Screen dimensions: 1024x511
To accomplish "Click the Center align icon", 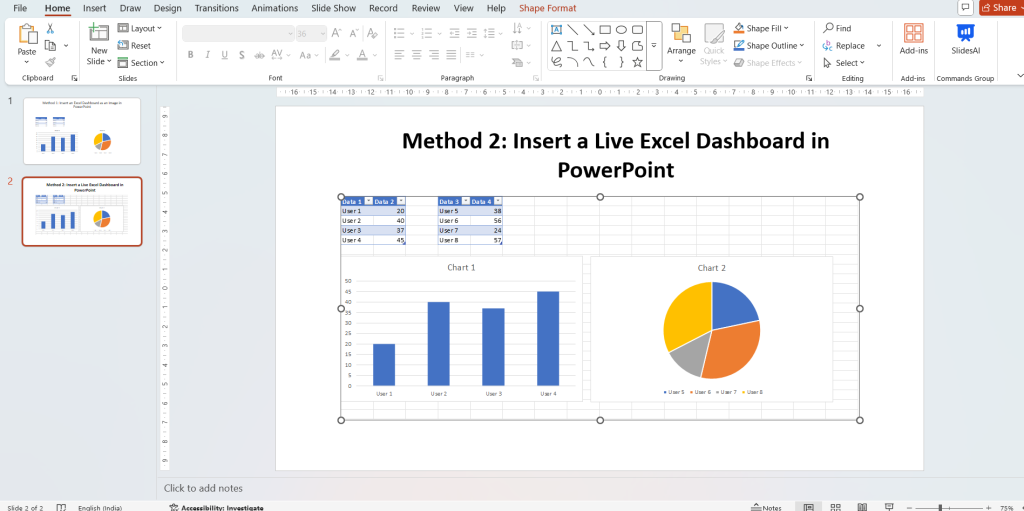I will point(417,55).
